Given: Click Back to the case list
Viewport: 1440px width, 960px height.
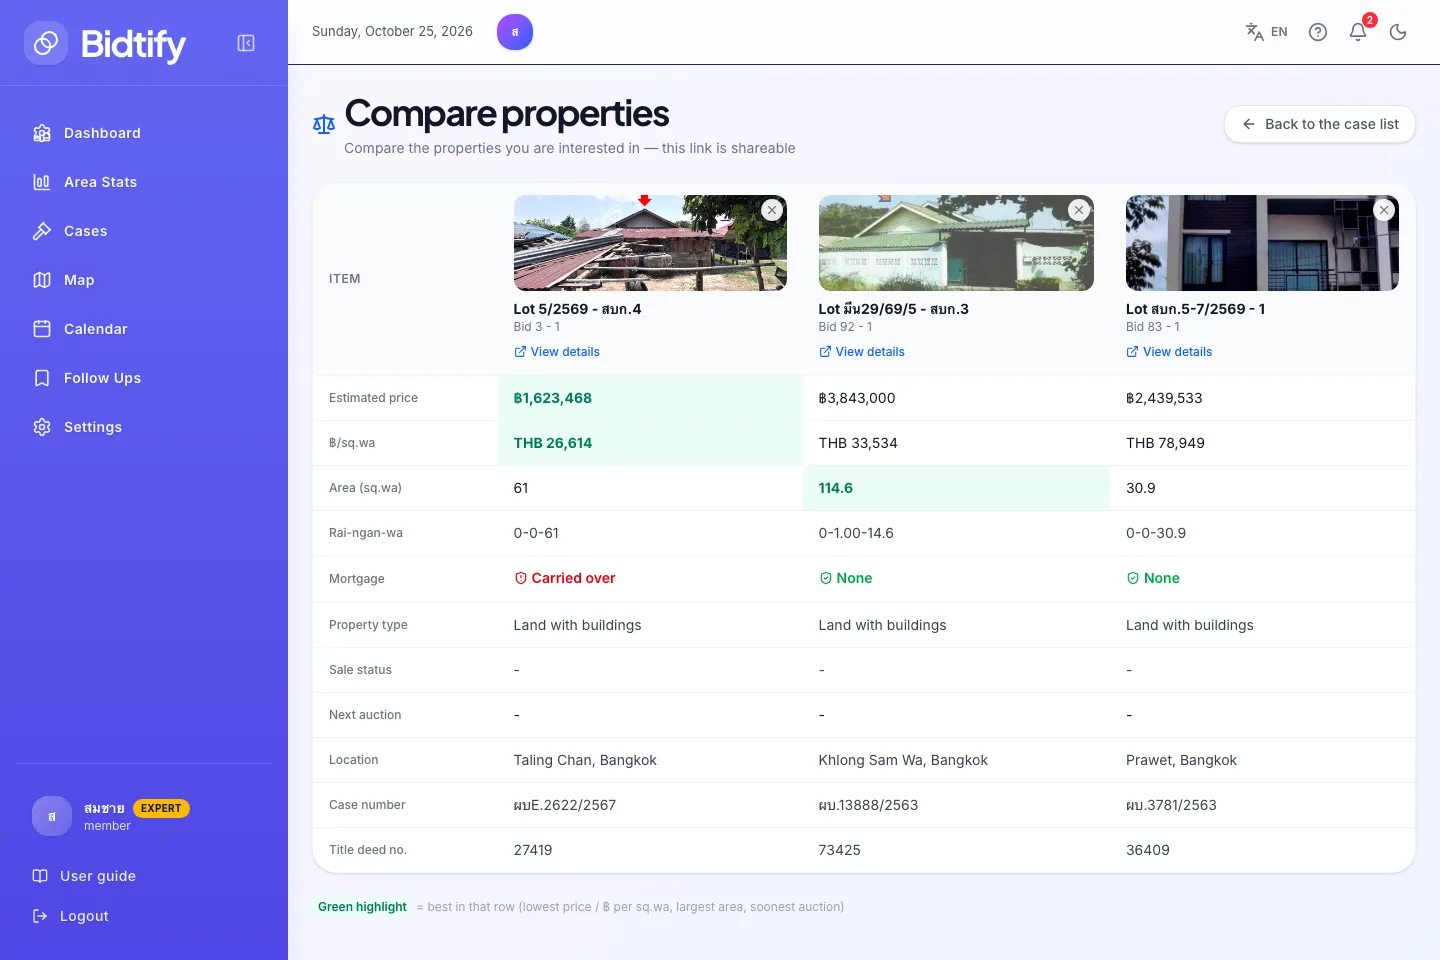Looking at the screenshot, I should click(1320, 124).
